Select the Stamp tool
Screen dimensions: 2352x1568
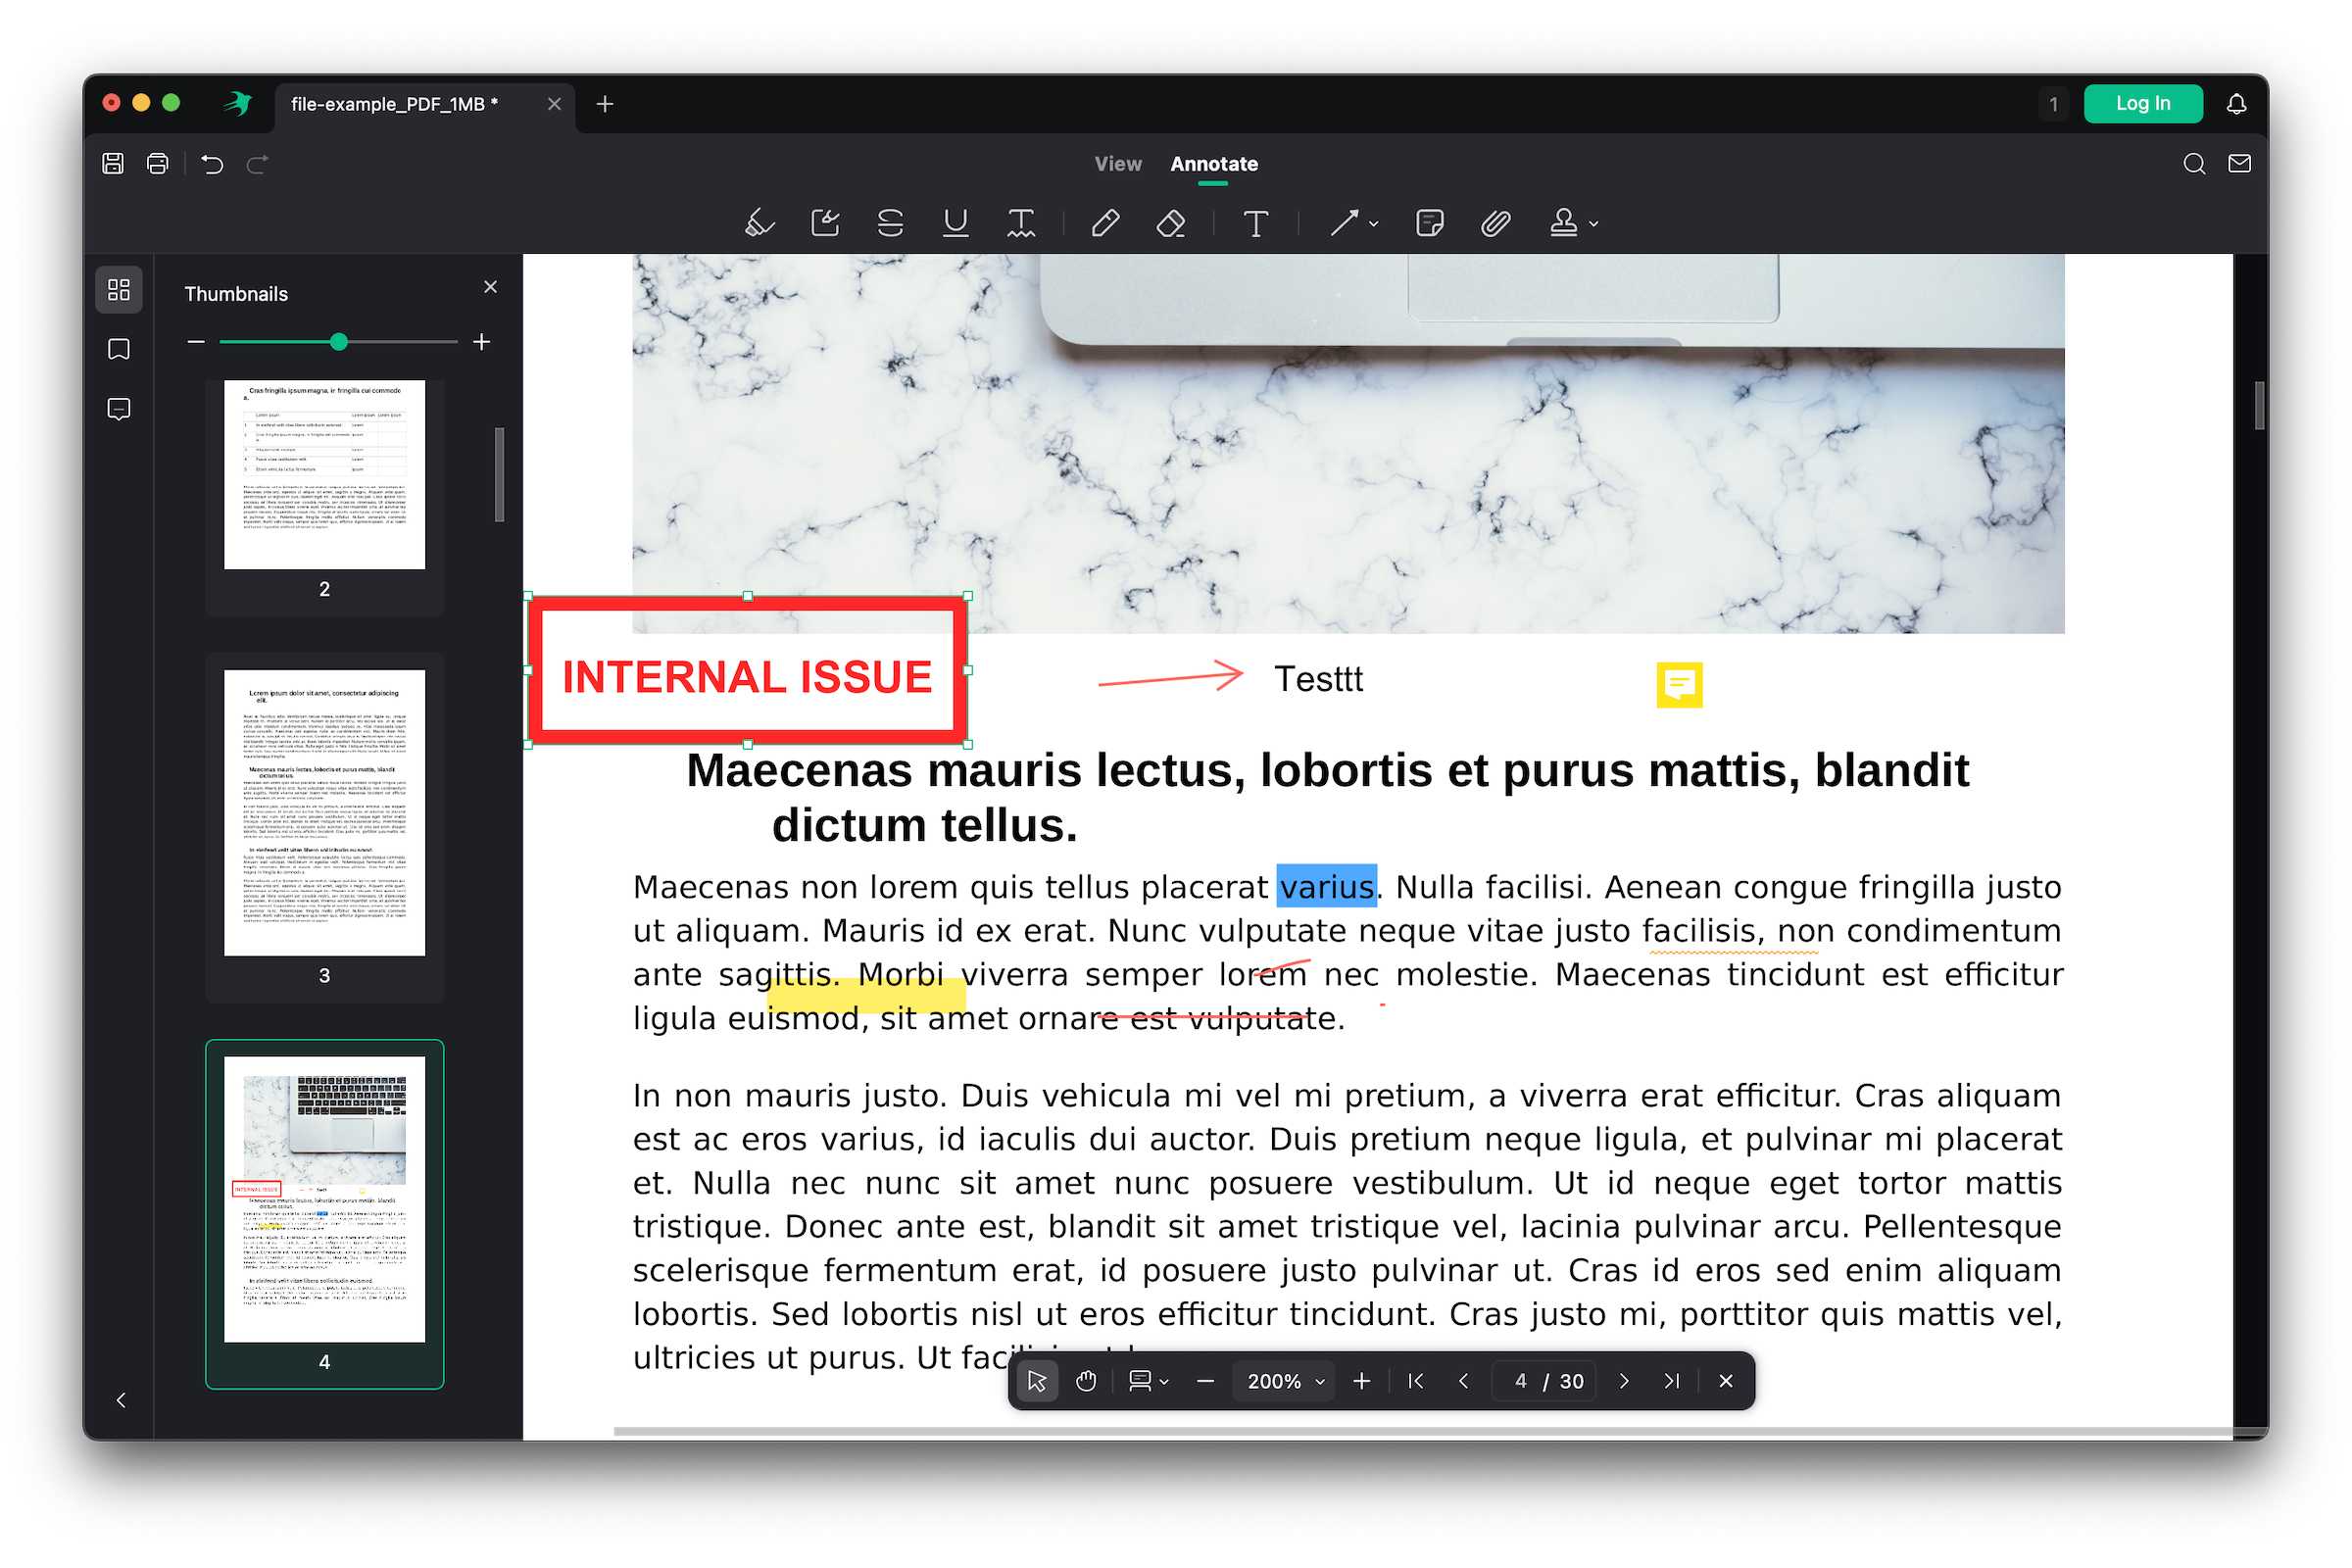(x=1564, y=223)
